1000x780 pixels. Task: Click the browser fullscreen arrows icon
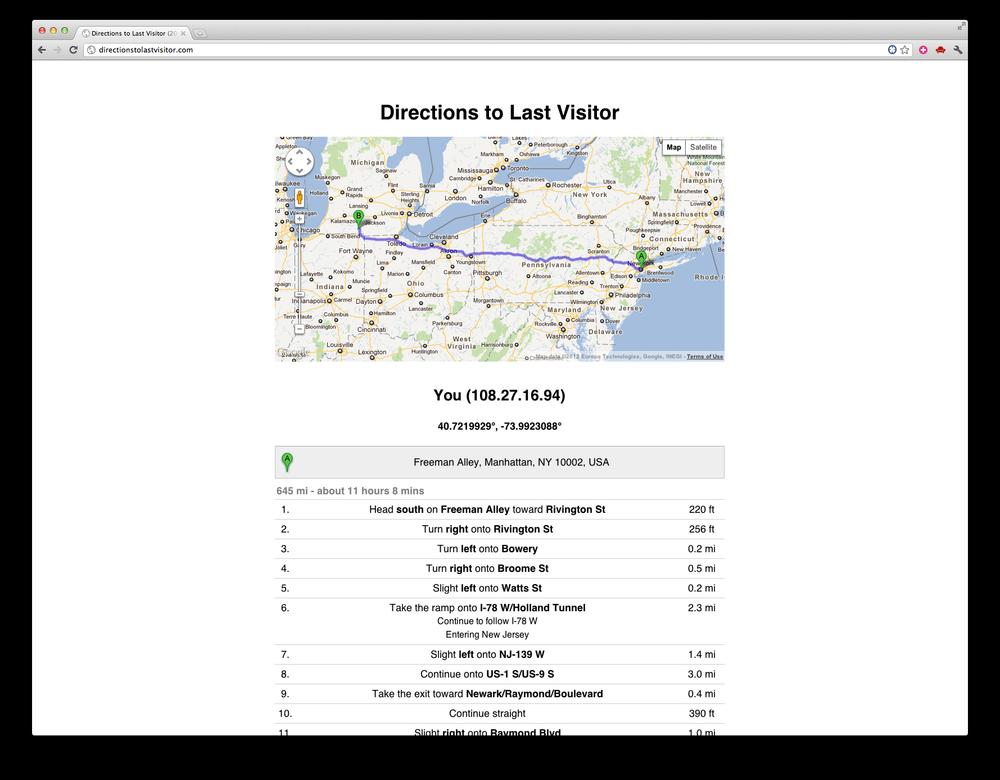click(x=961, y=27)
